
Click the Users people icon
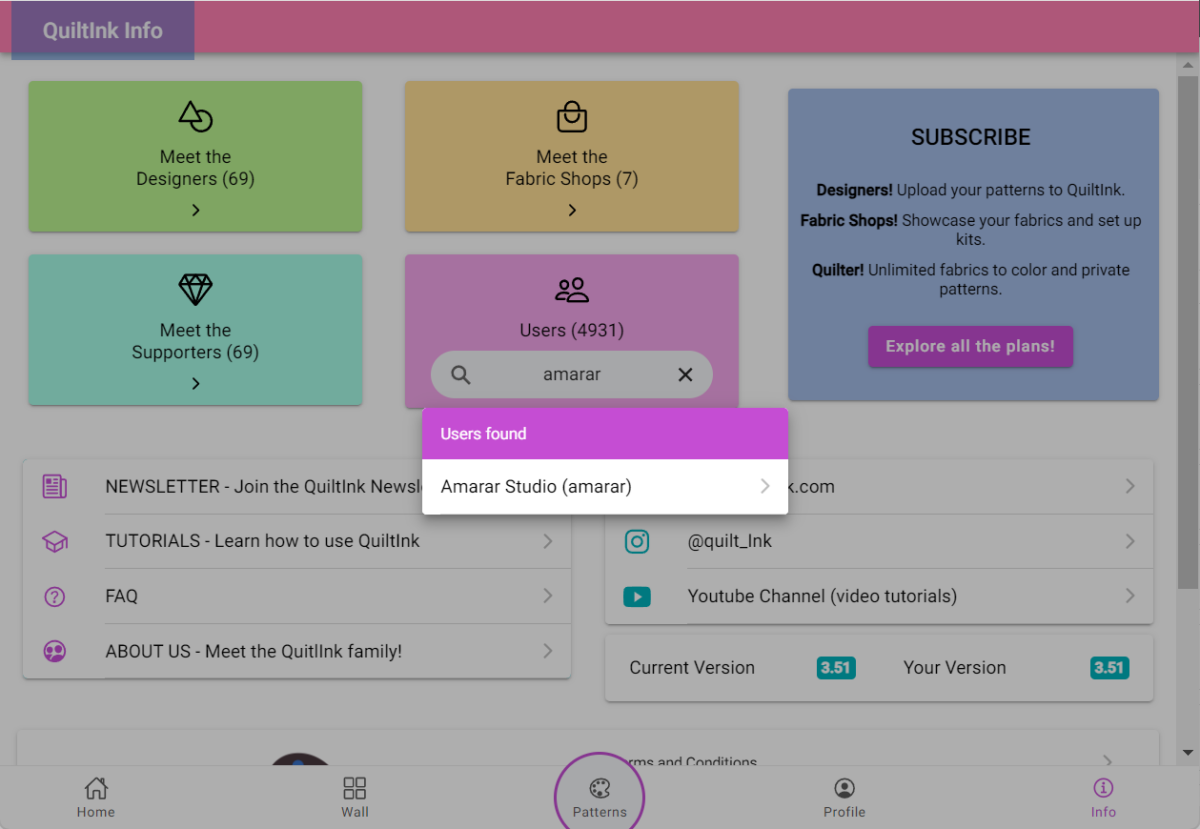[571, 290]
